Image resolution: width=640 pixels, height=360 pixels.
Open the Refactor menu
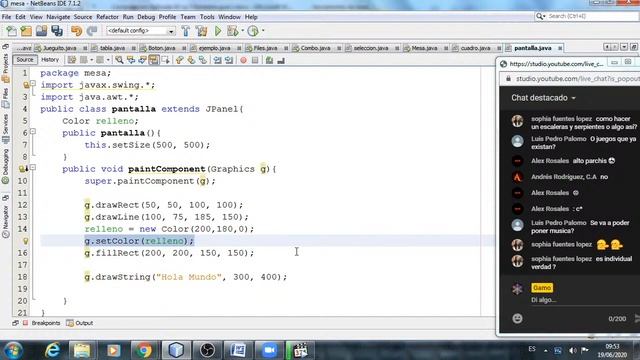click(x=107, y=17)
